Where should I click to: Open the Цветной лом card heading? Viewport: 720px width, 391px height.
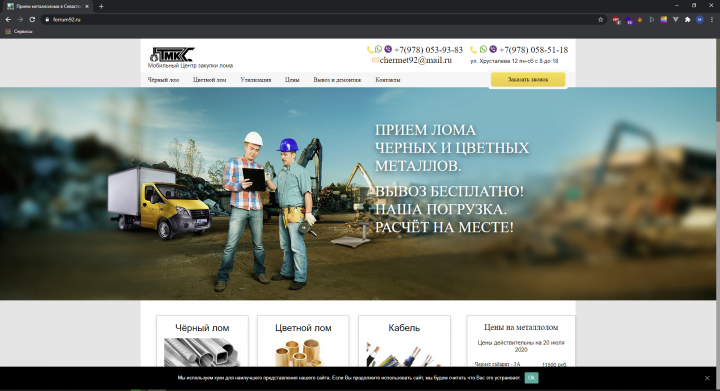(303, 328)
